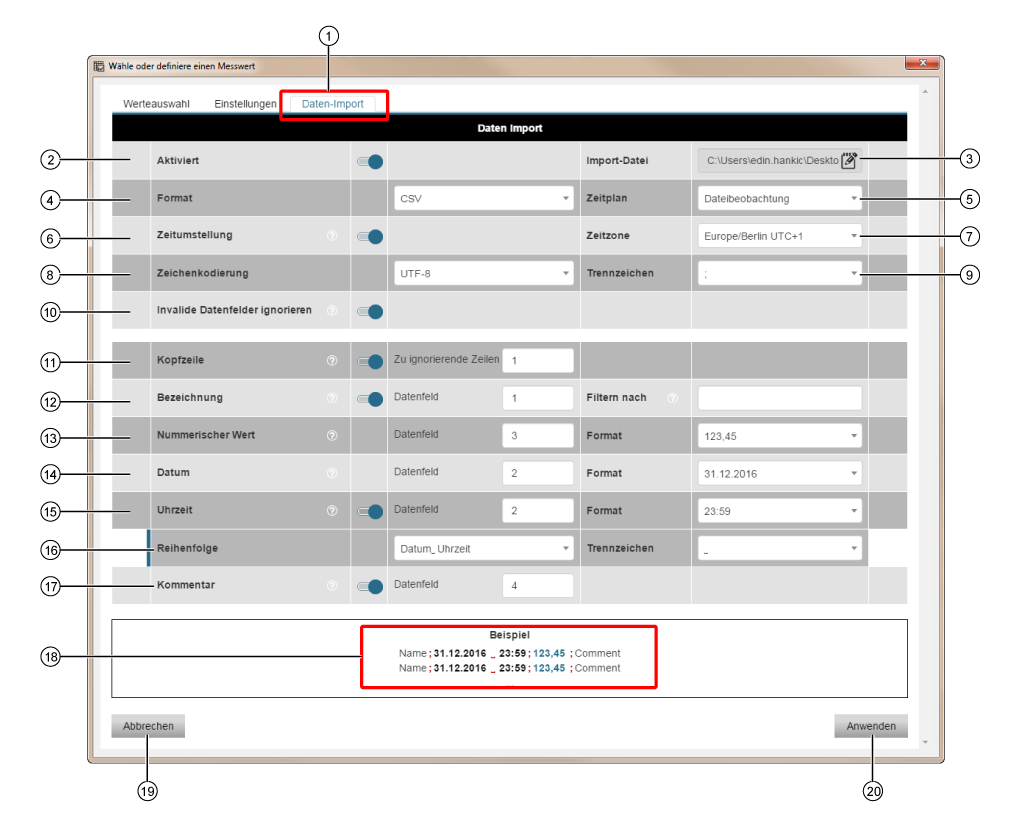Image resolution: width=1024 pixels, height=817 pixels.
Task: Open help icon for Kommentar row
Action: pos(332,586)
